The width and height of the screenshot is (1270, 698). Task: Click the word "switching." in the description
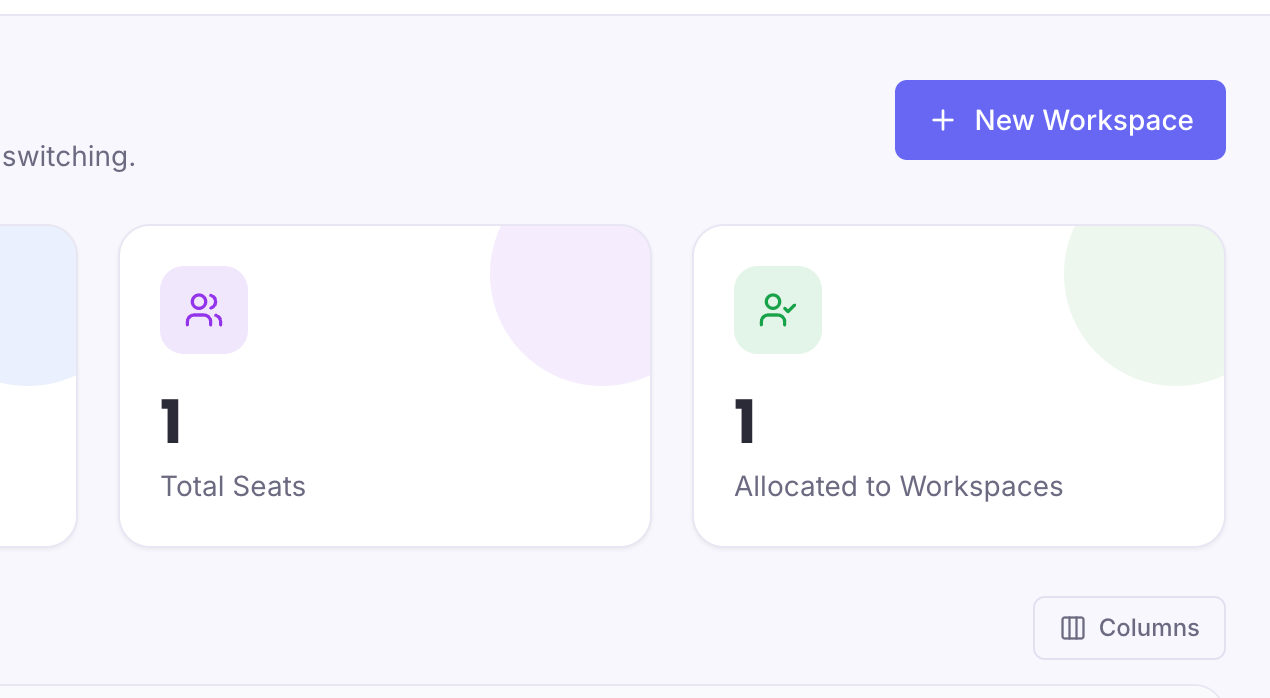69,158
